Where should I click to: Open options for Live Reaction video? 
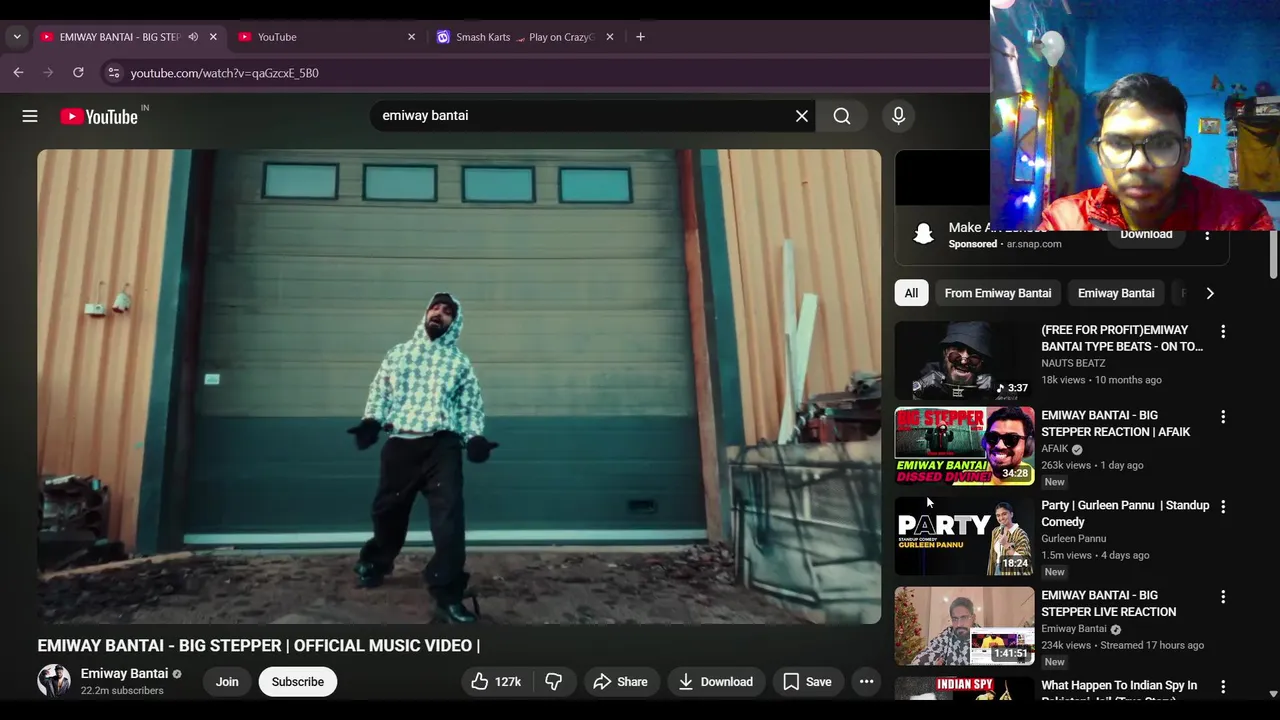click(x=1222, y=597)
